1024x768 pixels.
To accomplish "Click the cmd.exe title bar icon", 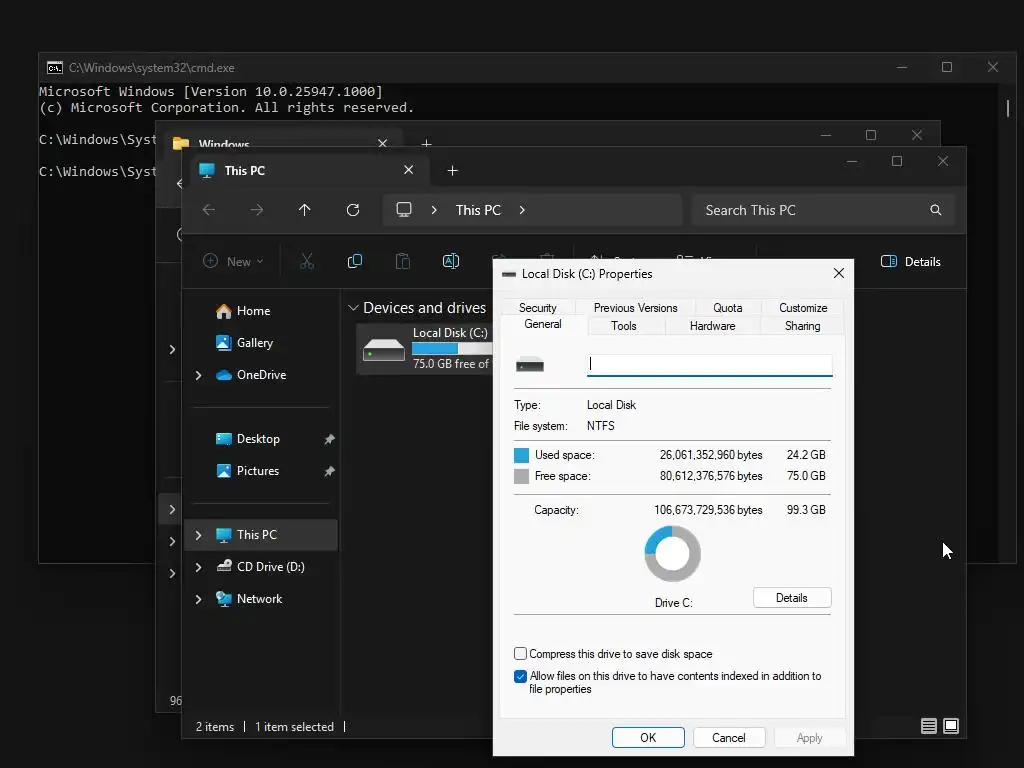I will click(55, 68).
